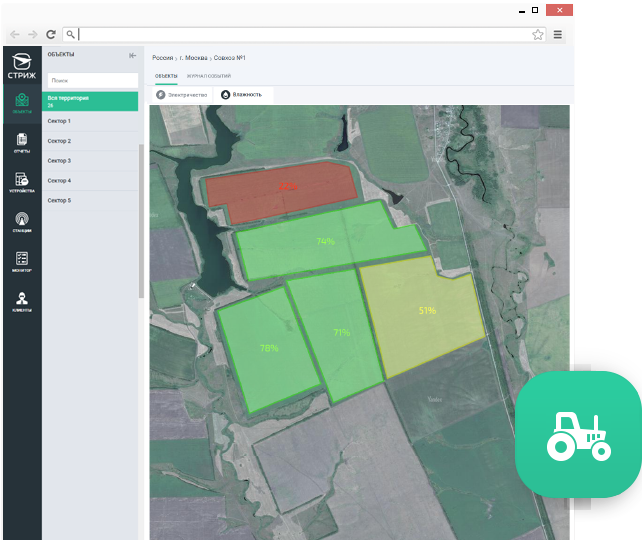
Task: Click the Стриж logo
Action: tap(21, 65)
